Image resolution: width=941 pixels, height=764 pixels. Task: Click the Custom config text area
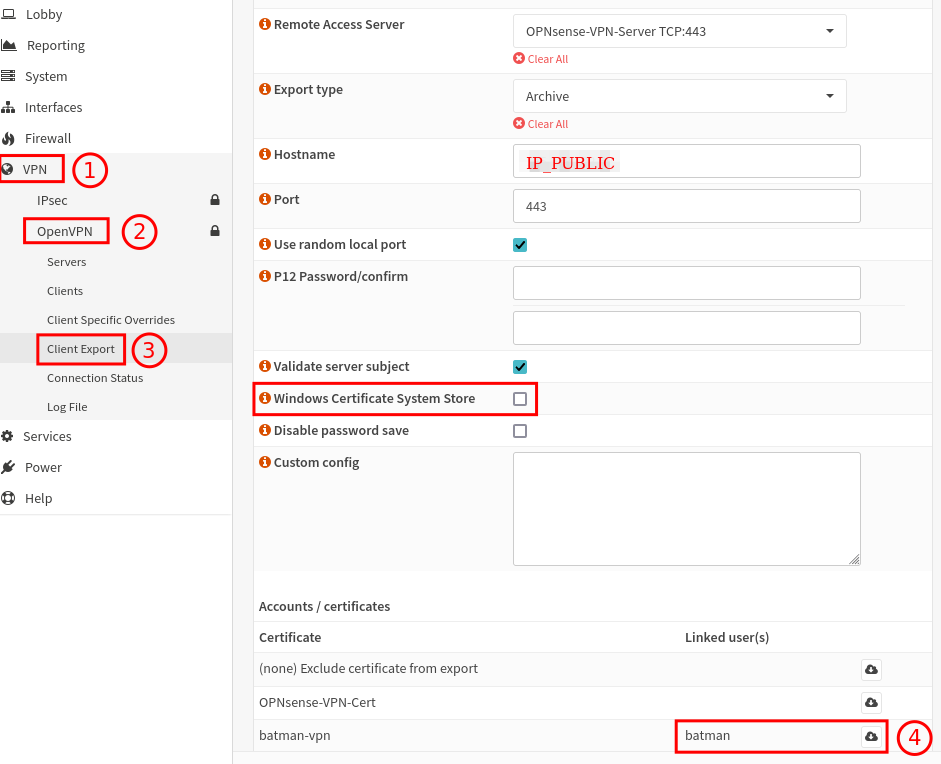pos(687,509)
